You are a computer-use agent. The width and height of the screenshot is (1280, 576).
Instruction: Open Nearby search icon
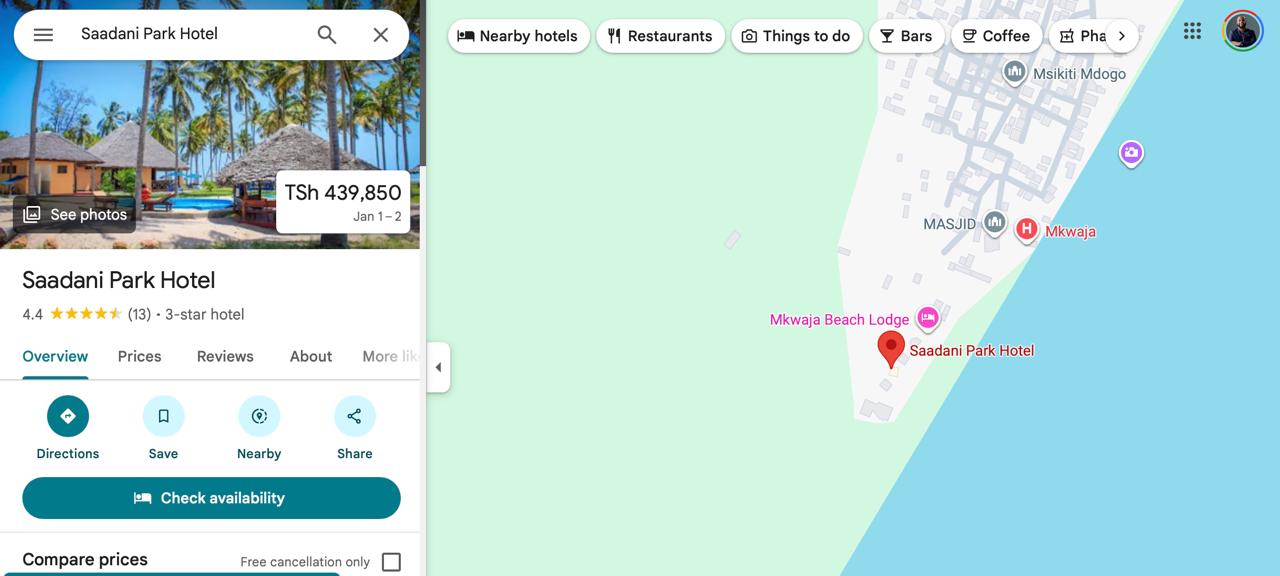259,416
